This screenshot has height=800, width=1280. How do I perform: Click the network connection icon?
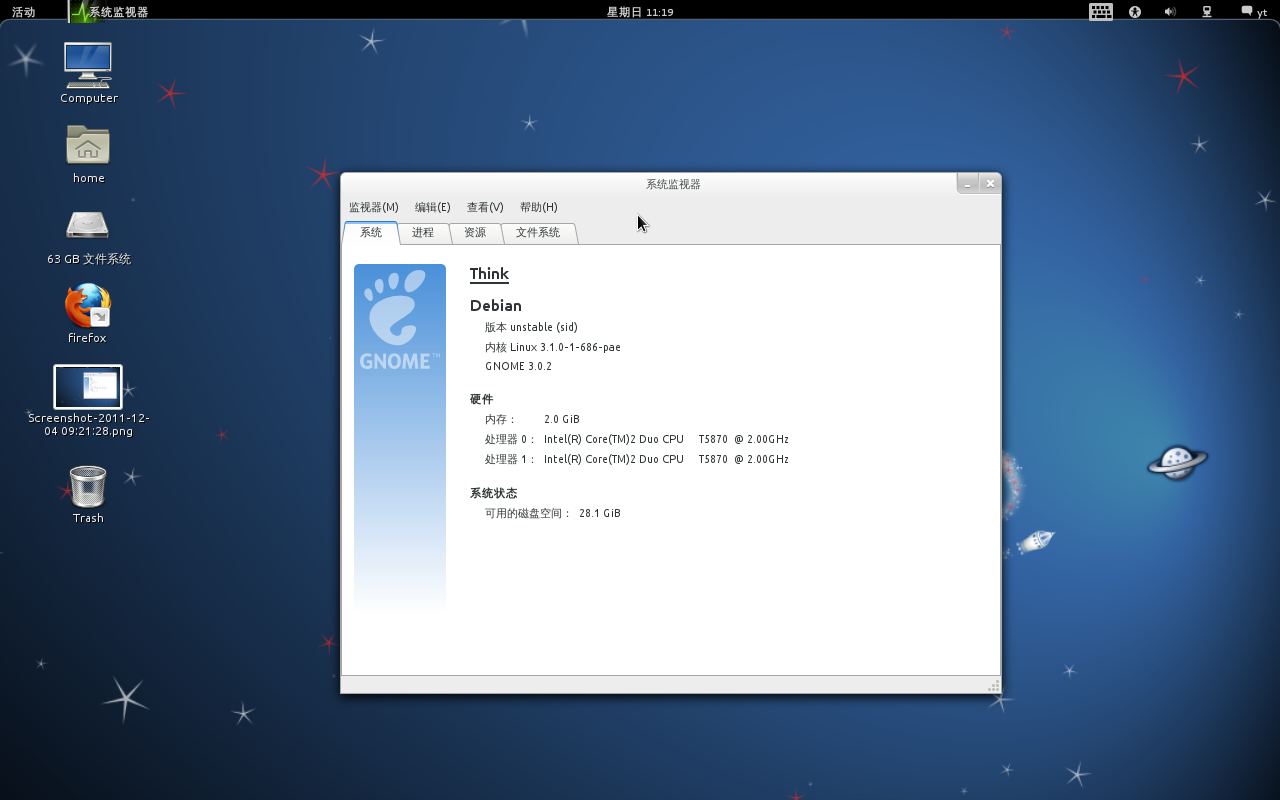[1207, 12]
